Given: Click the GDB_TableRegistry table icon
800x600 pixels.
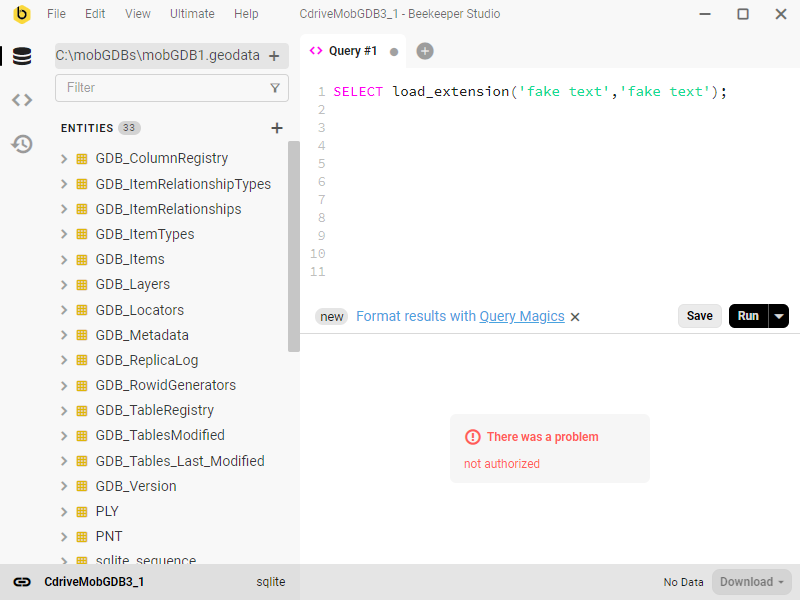Looking at the screenshot, I should pyautogui.click(x=82, y=410).
